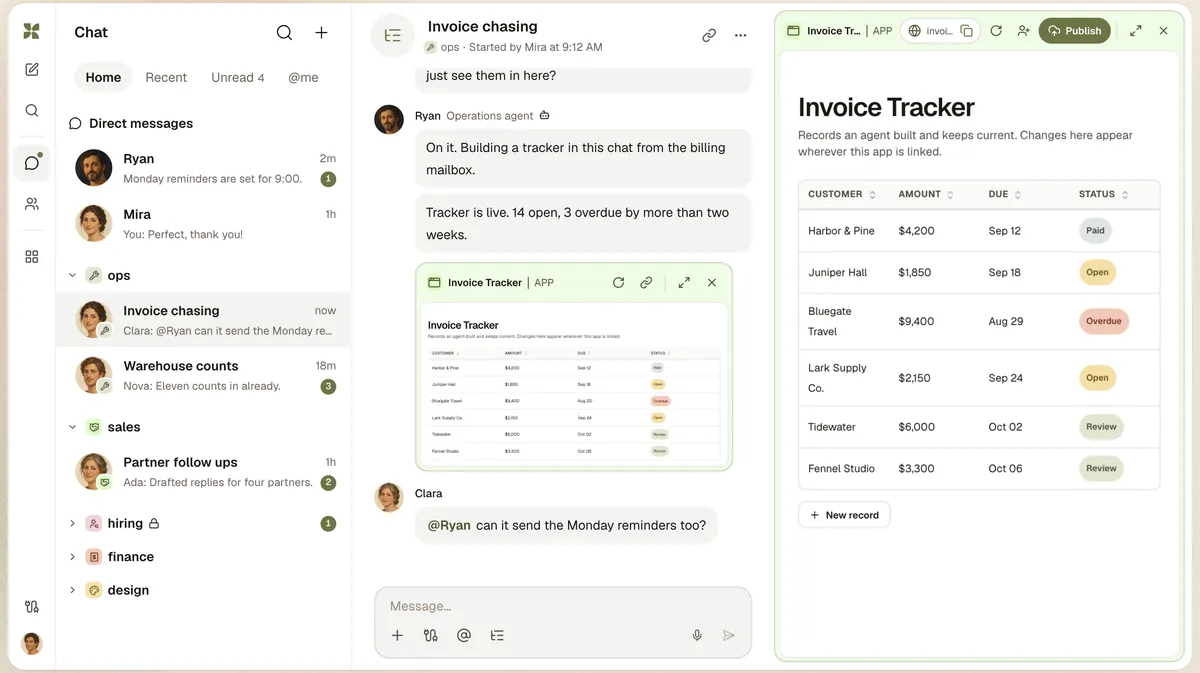Screen dimensions: 1200x673
Task: Open the Partner follow ups chat
Action: click(203, 471)
